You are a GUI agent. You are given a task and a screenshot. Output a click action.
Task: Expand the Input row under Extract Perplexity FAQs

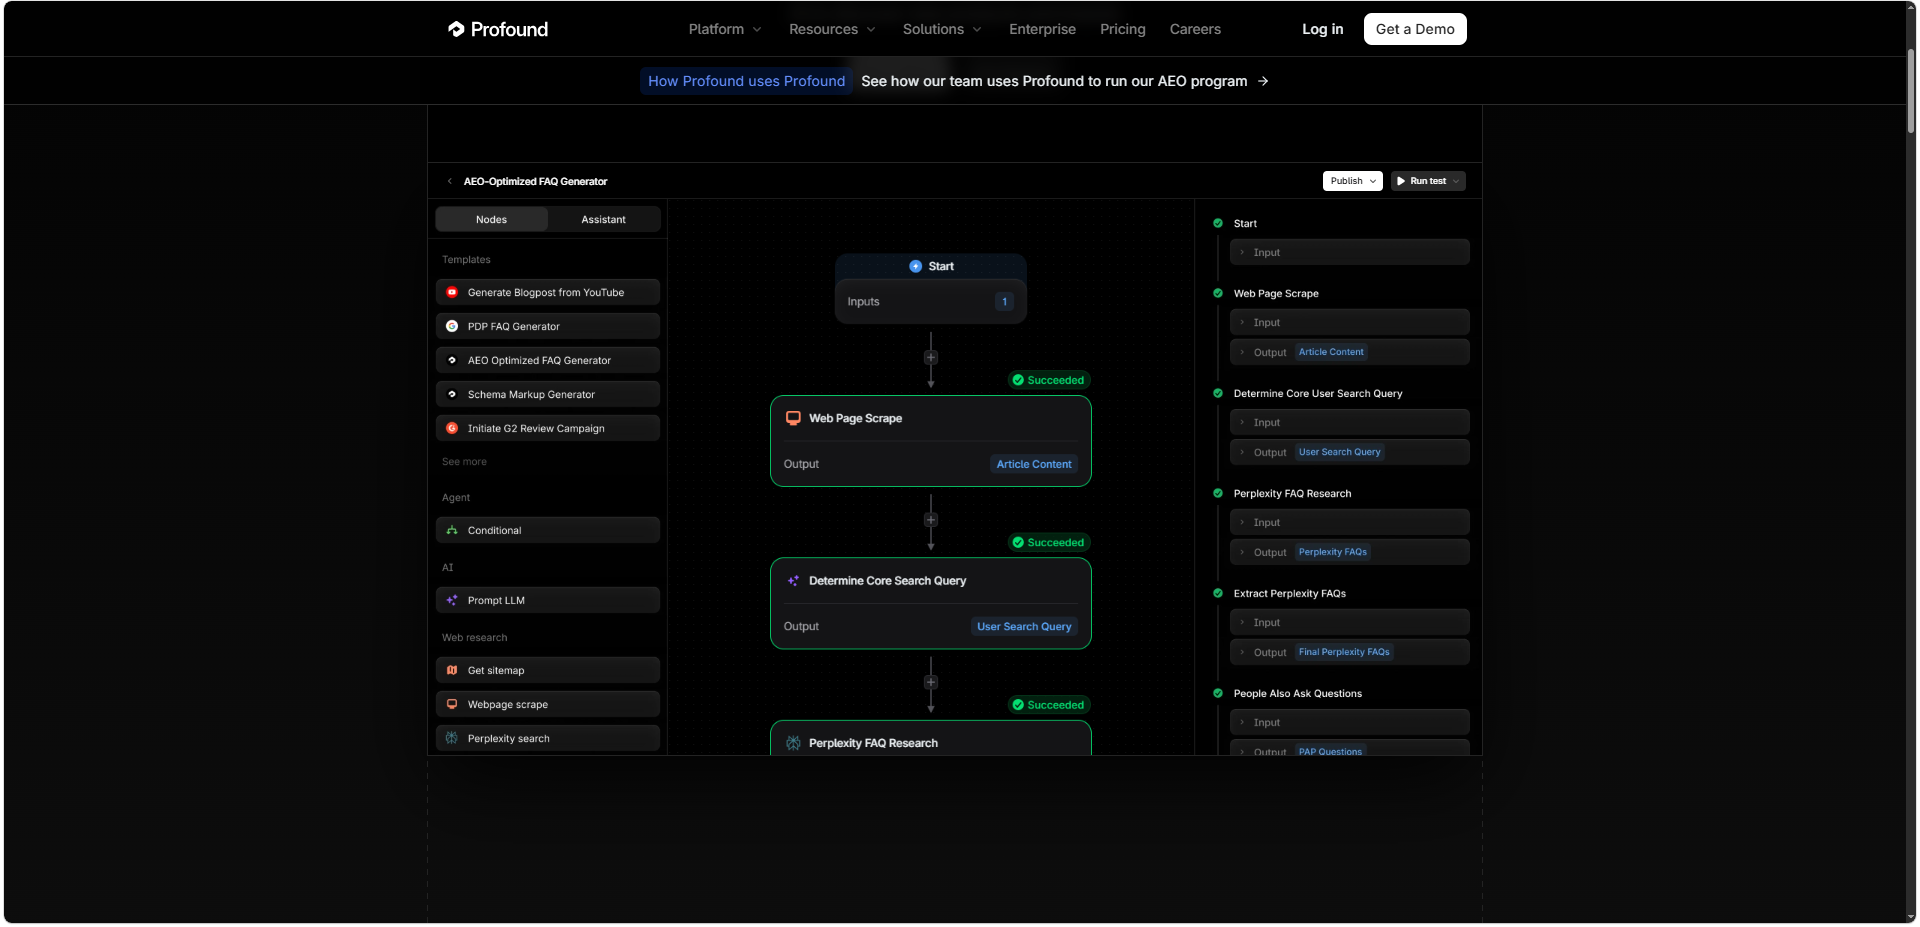click(x=1350, y=622)
